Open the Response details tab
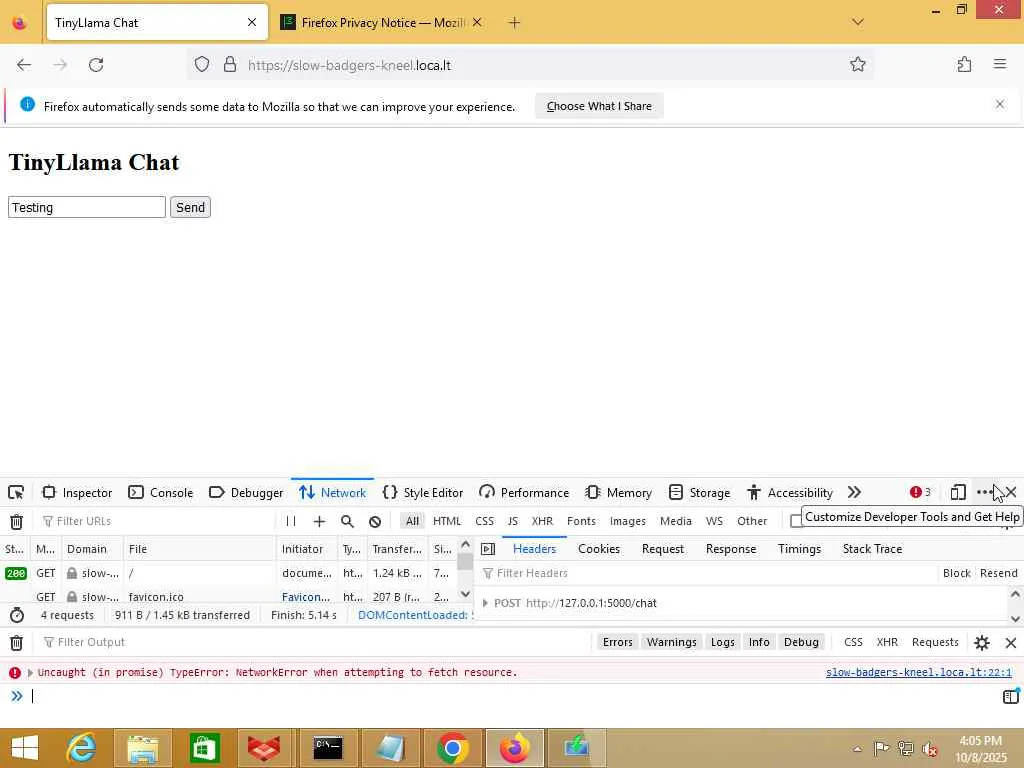Viewport: 1024px width, 768px height. [731, 549]
